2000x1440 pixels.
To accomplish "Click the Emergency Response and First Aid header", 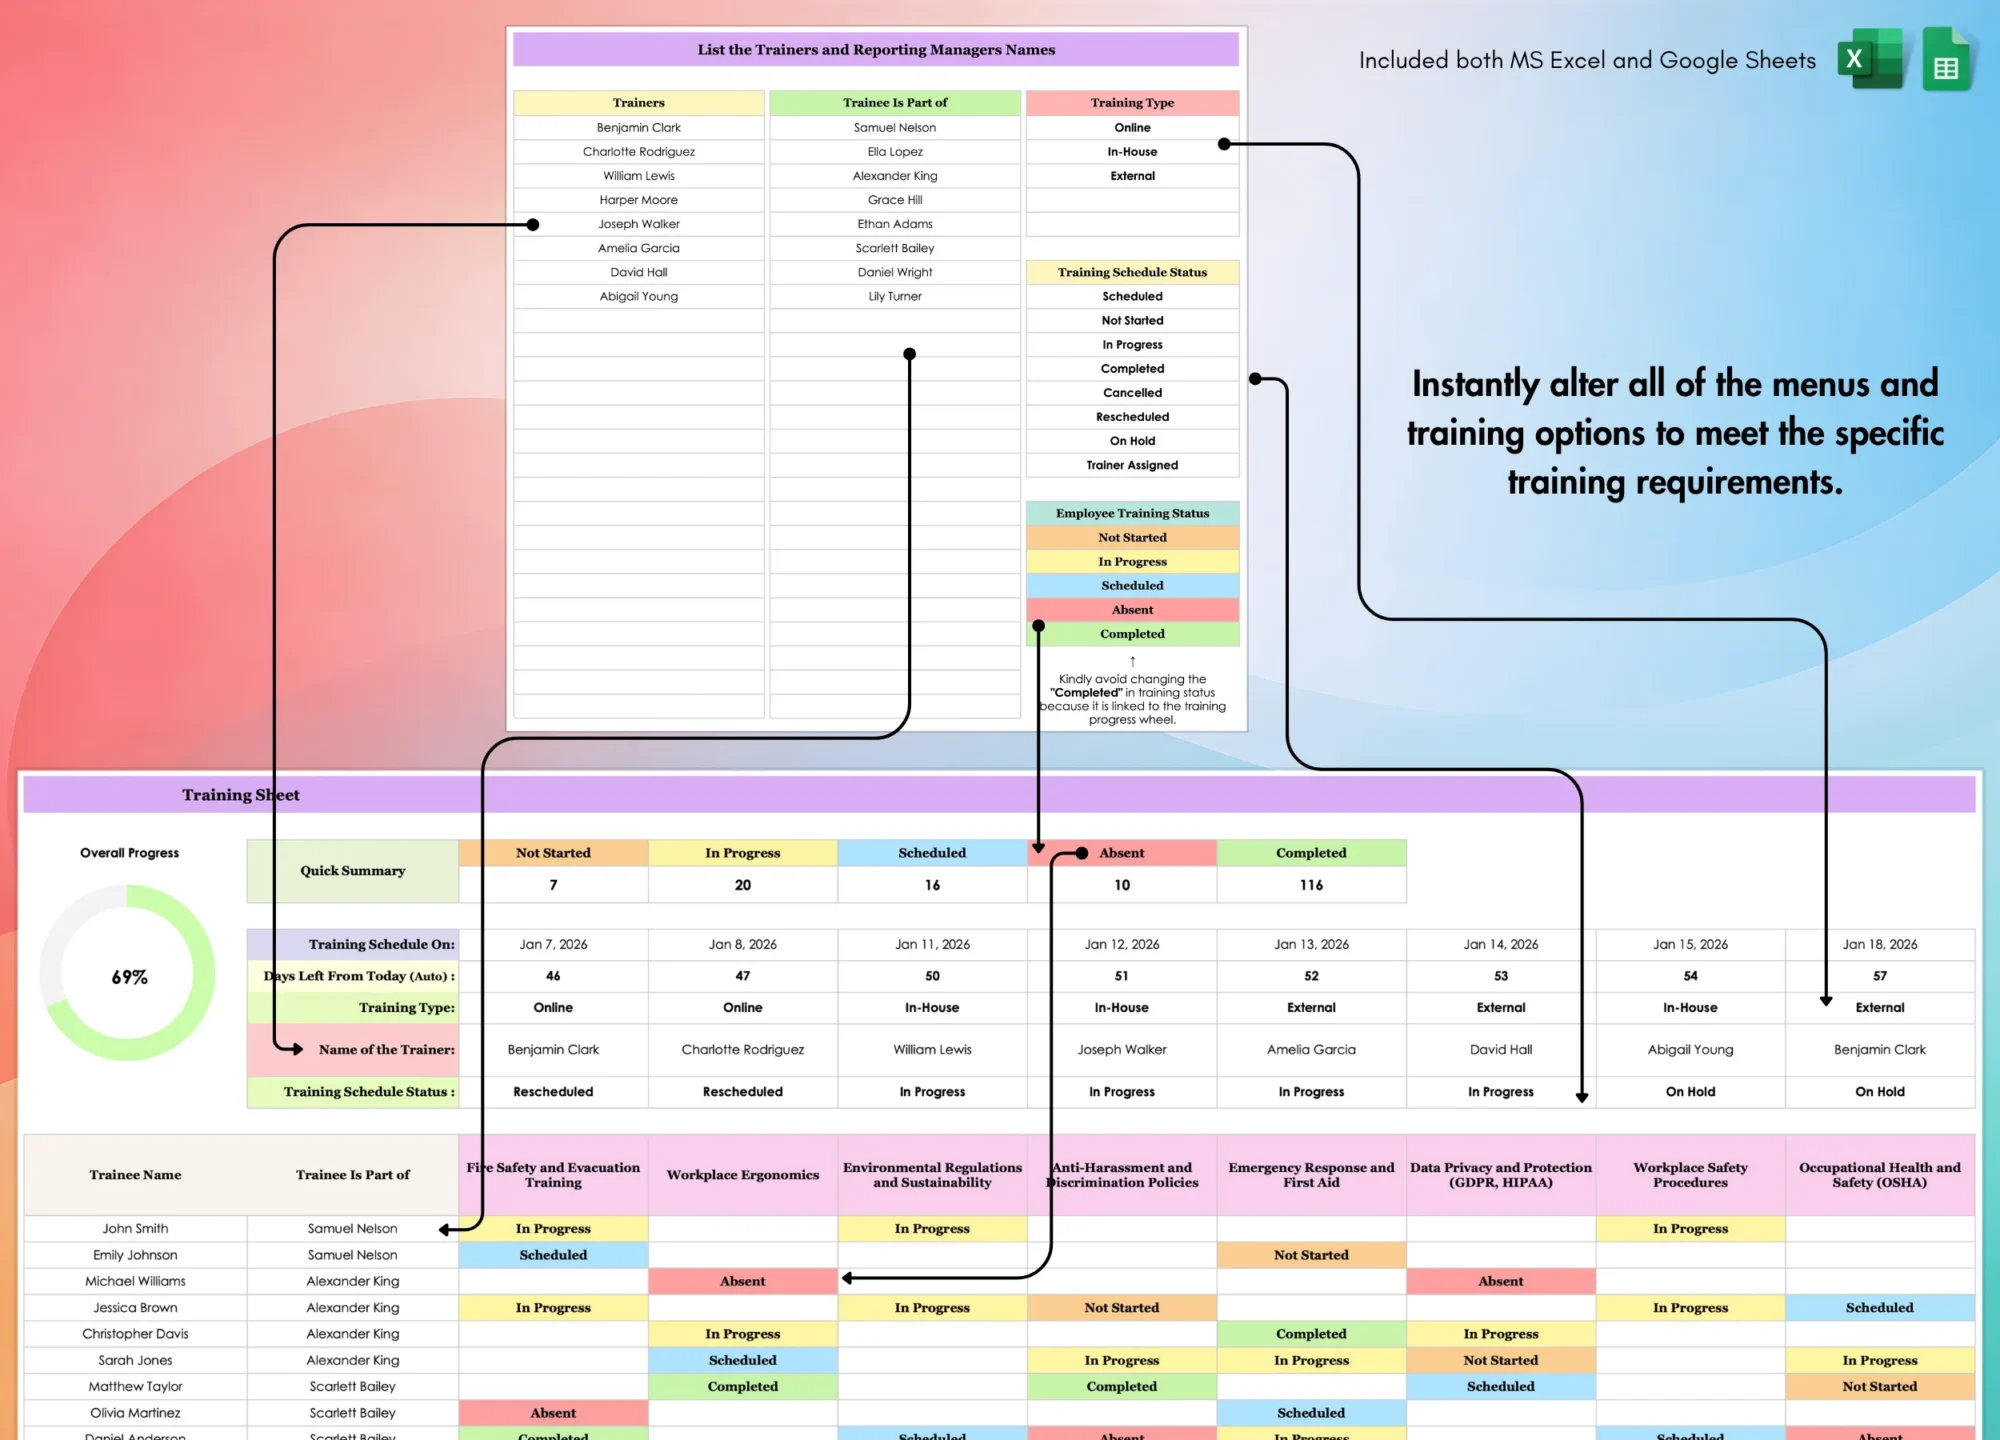I will point(1311,1175).
